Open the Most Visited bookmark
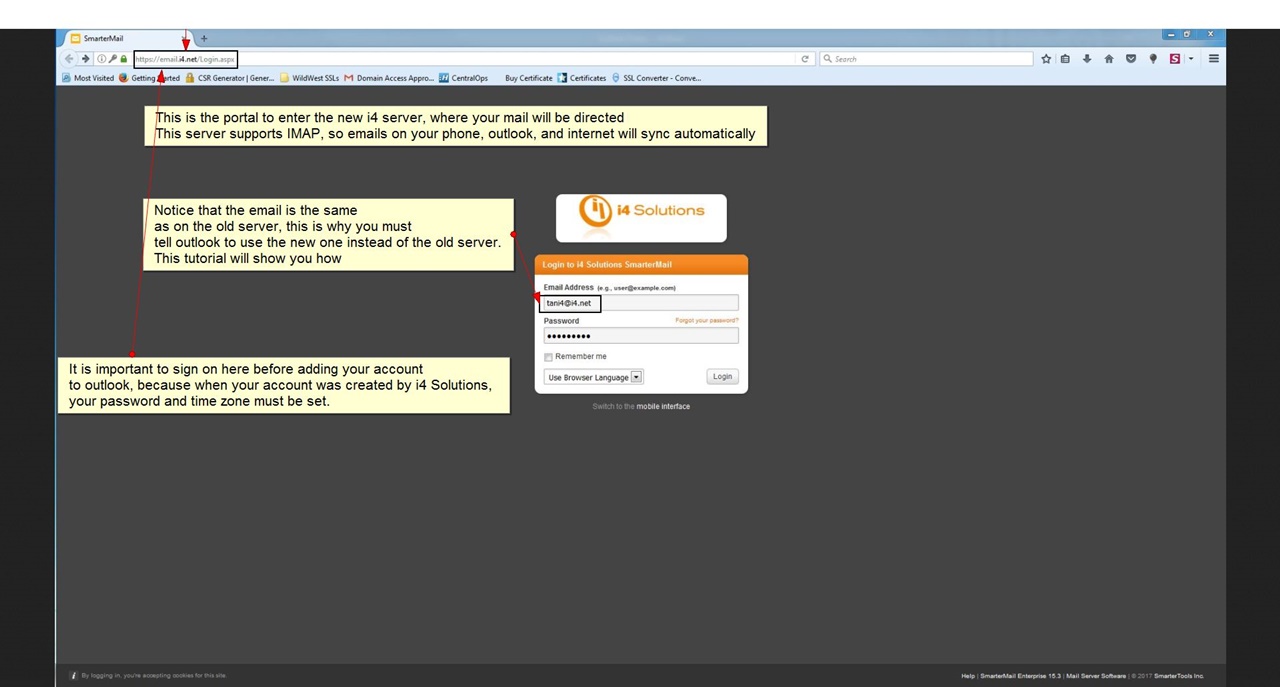The width and height of the screenshot is (1280, 687). click(88, 78)
